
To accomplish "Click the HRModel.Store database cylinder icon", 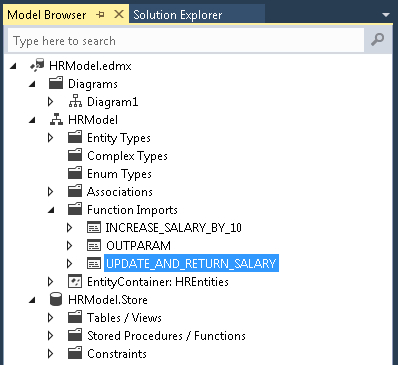I will (56, 299).
